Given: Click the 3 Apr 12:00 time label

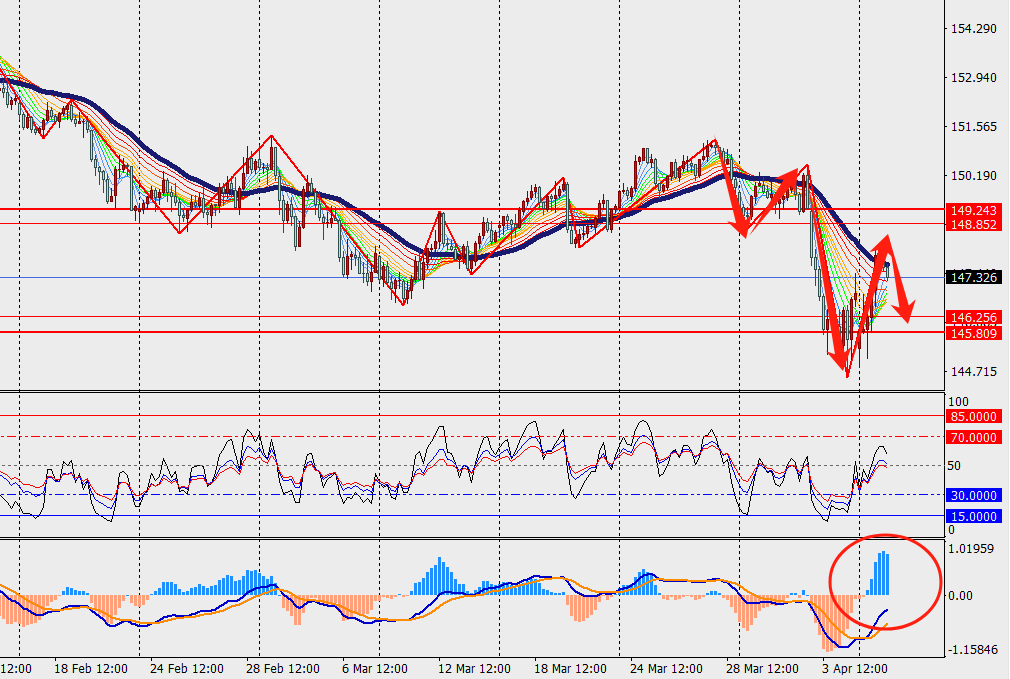Looking at the screenshot, I should click(x=855, y=668).
